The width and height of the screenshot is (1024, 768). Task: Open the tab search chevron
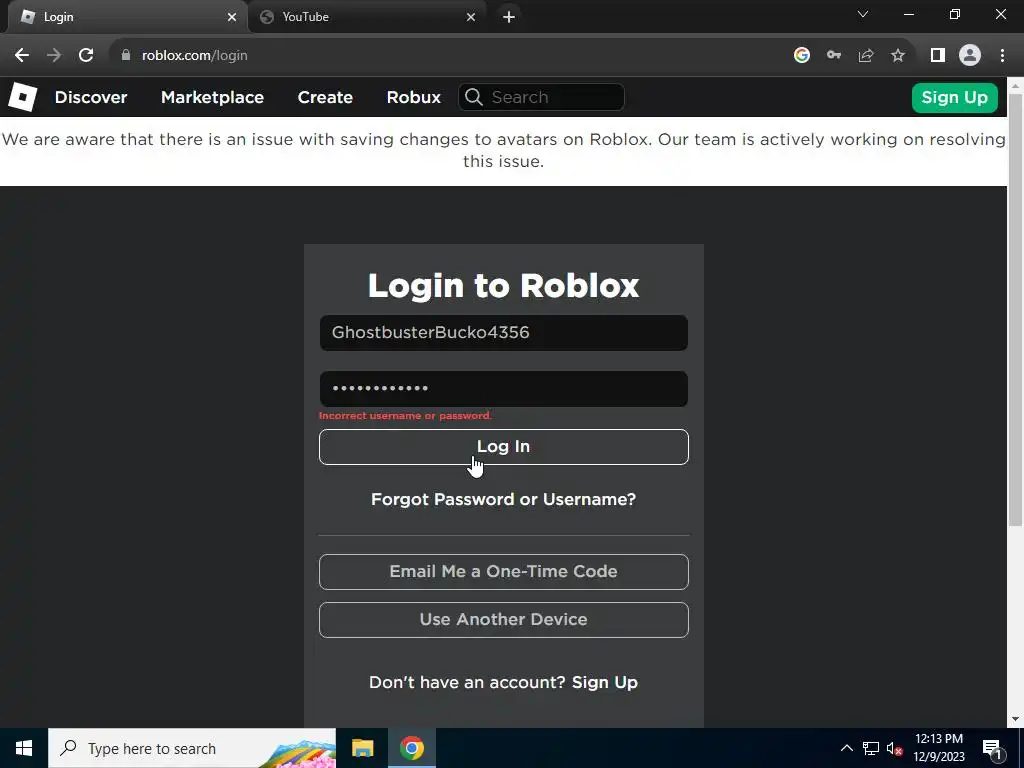click(863, 14)
